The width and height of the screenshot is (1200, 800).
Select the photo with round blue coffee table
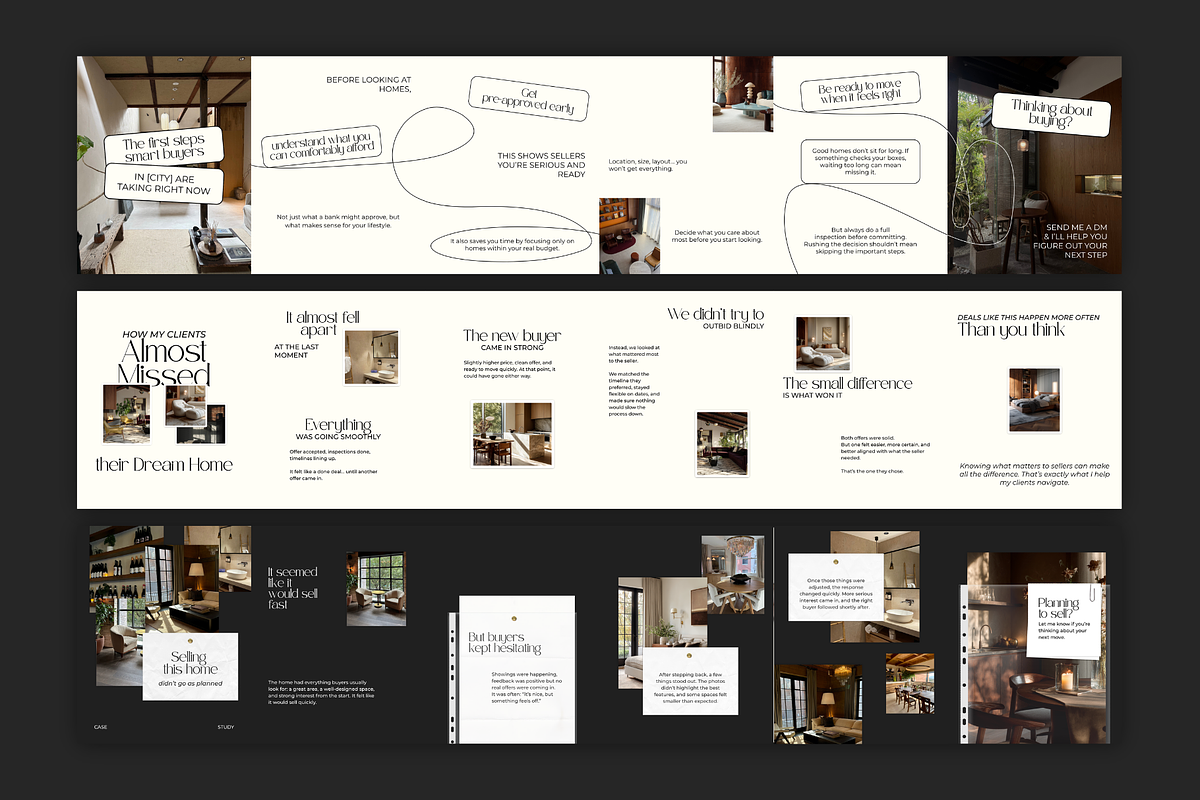[x=743, y=94]
